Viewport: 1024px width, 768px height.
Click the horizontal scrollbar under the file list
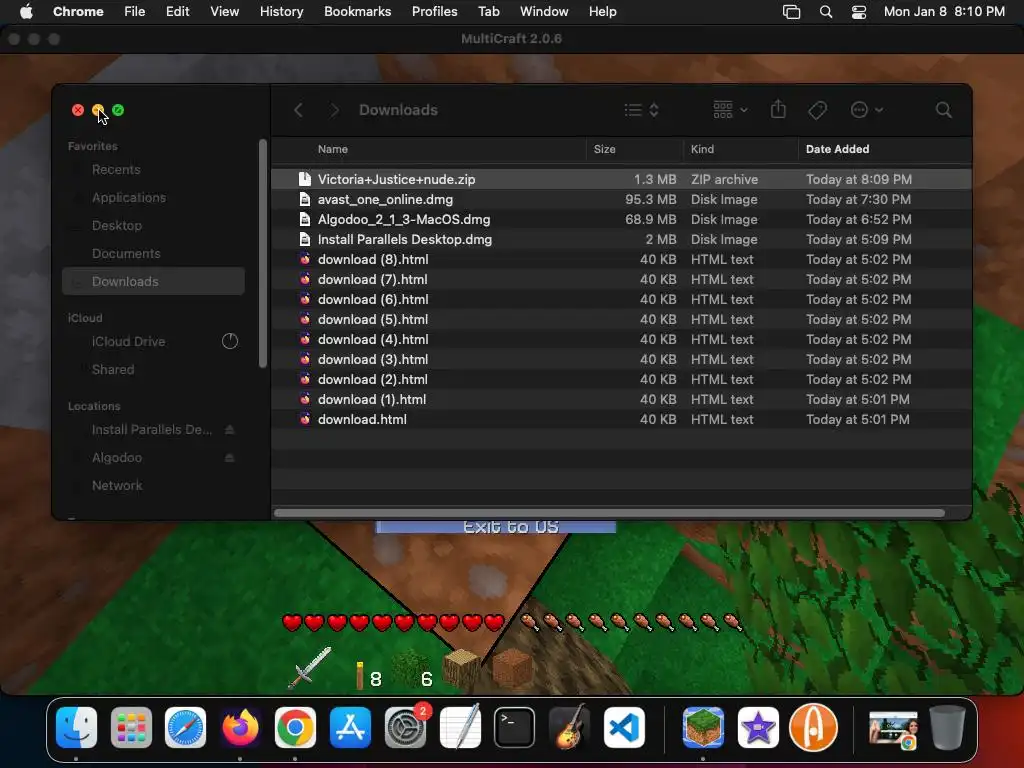[x=609, y=513]
